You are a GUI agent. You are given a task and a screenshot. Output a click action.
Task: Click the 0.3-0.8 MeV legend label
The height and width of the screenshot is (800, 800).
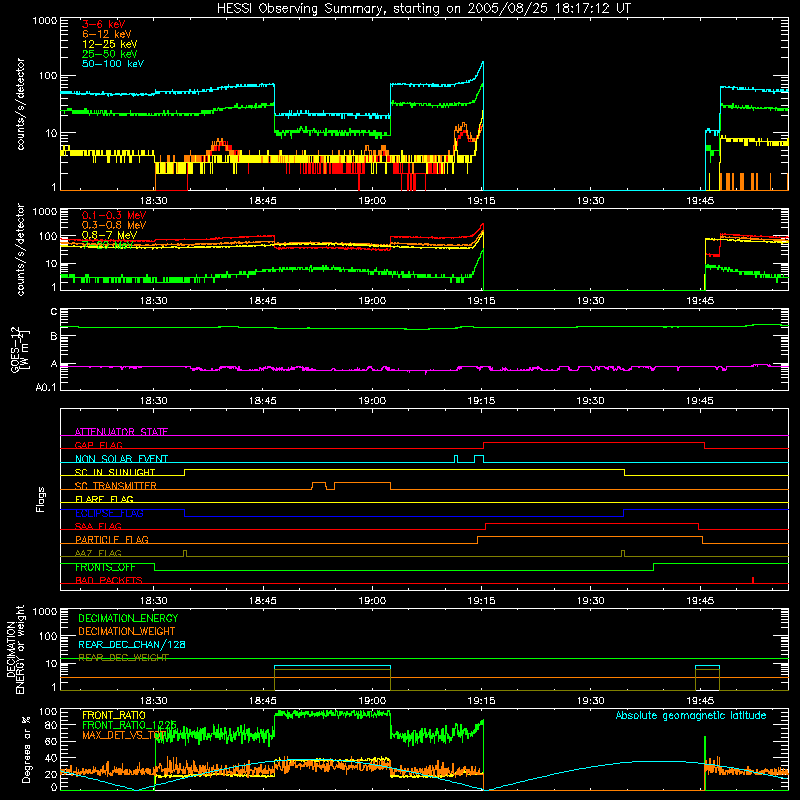click(x=114, y=225)
